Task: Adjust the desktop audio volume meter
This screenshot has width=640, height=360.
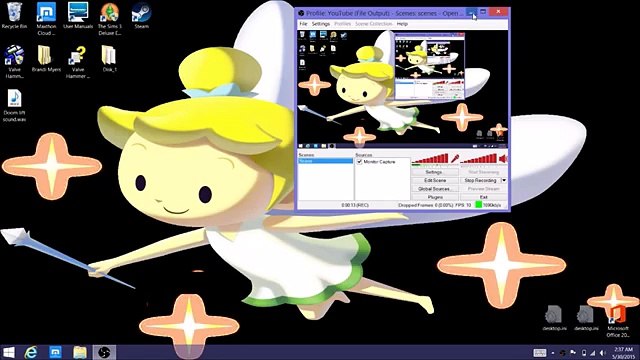Action: [479, 159]
